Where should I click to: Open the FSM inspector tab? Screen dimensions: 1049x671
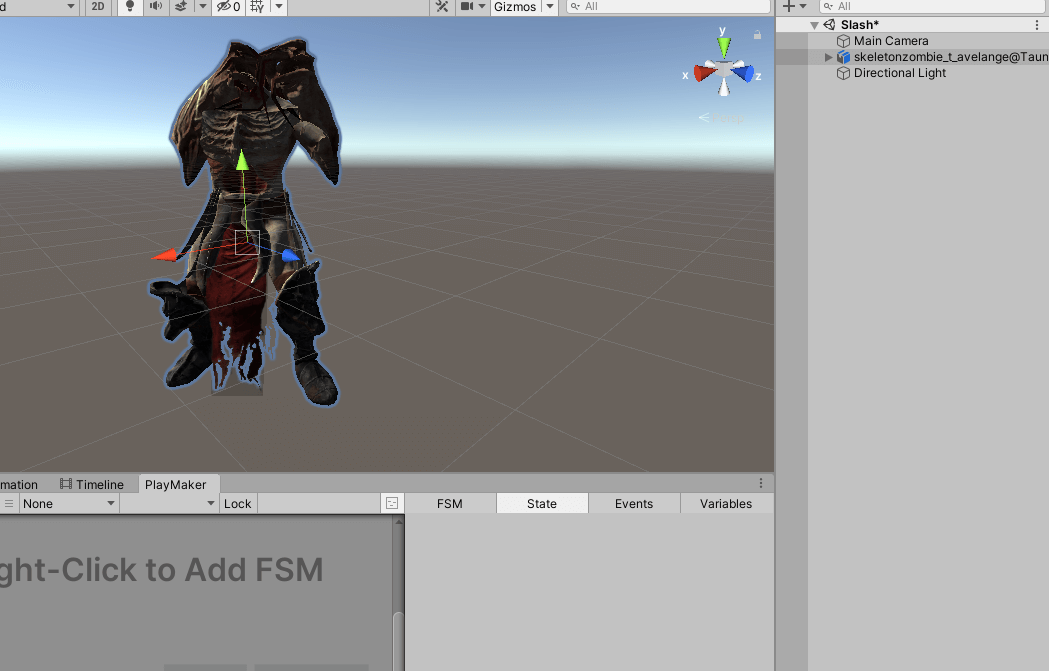point(450,504)
